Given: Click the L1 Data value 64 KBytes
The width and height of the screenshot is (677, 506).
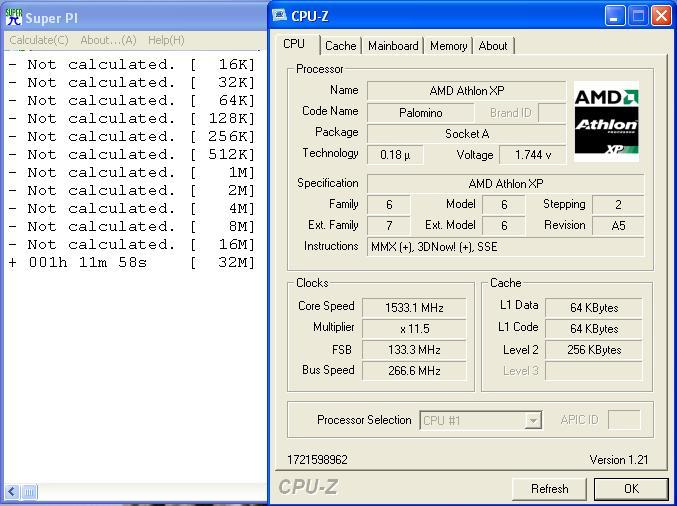Looking at the screenshot, I should coord(594,308).
